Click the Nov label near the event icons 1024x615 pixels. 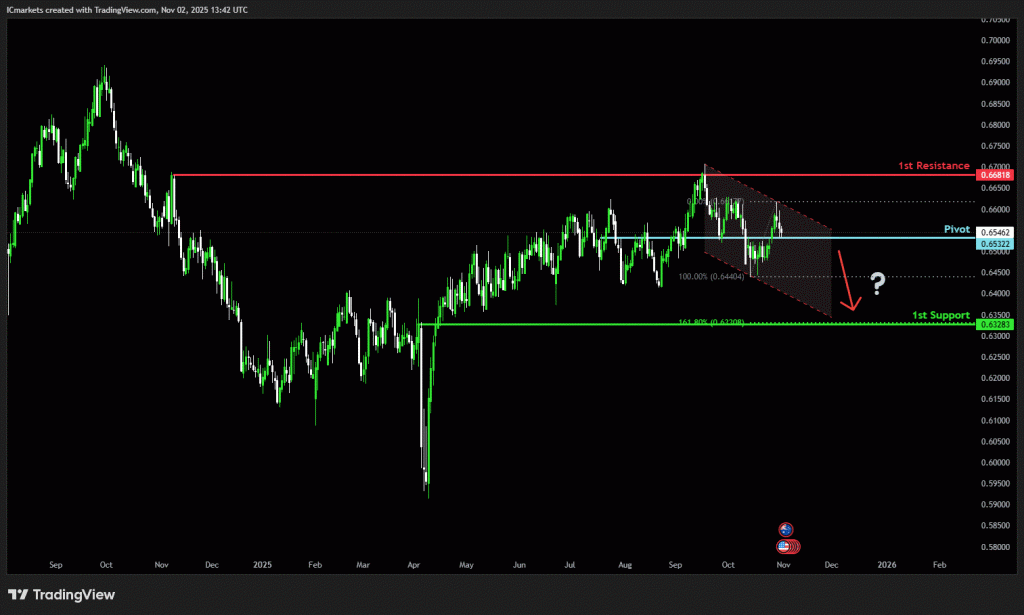pos(783,565)
